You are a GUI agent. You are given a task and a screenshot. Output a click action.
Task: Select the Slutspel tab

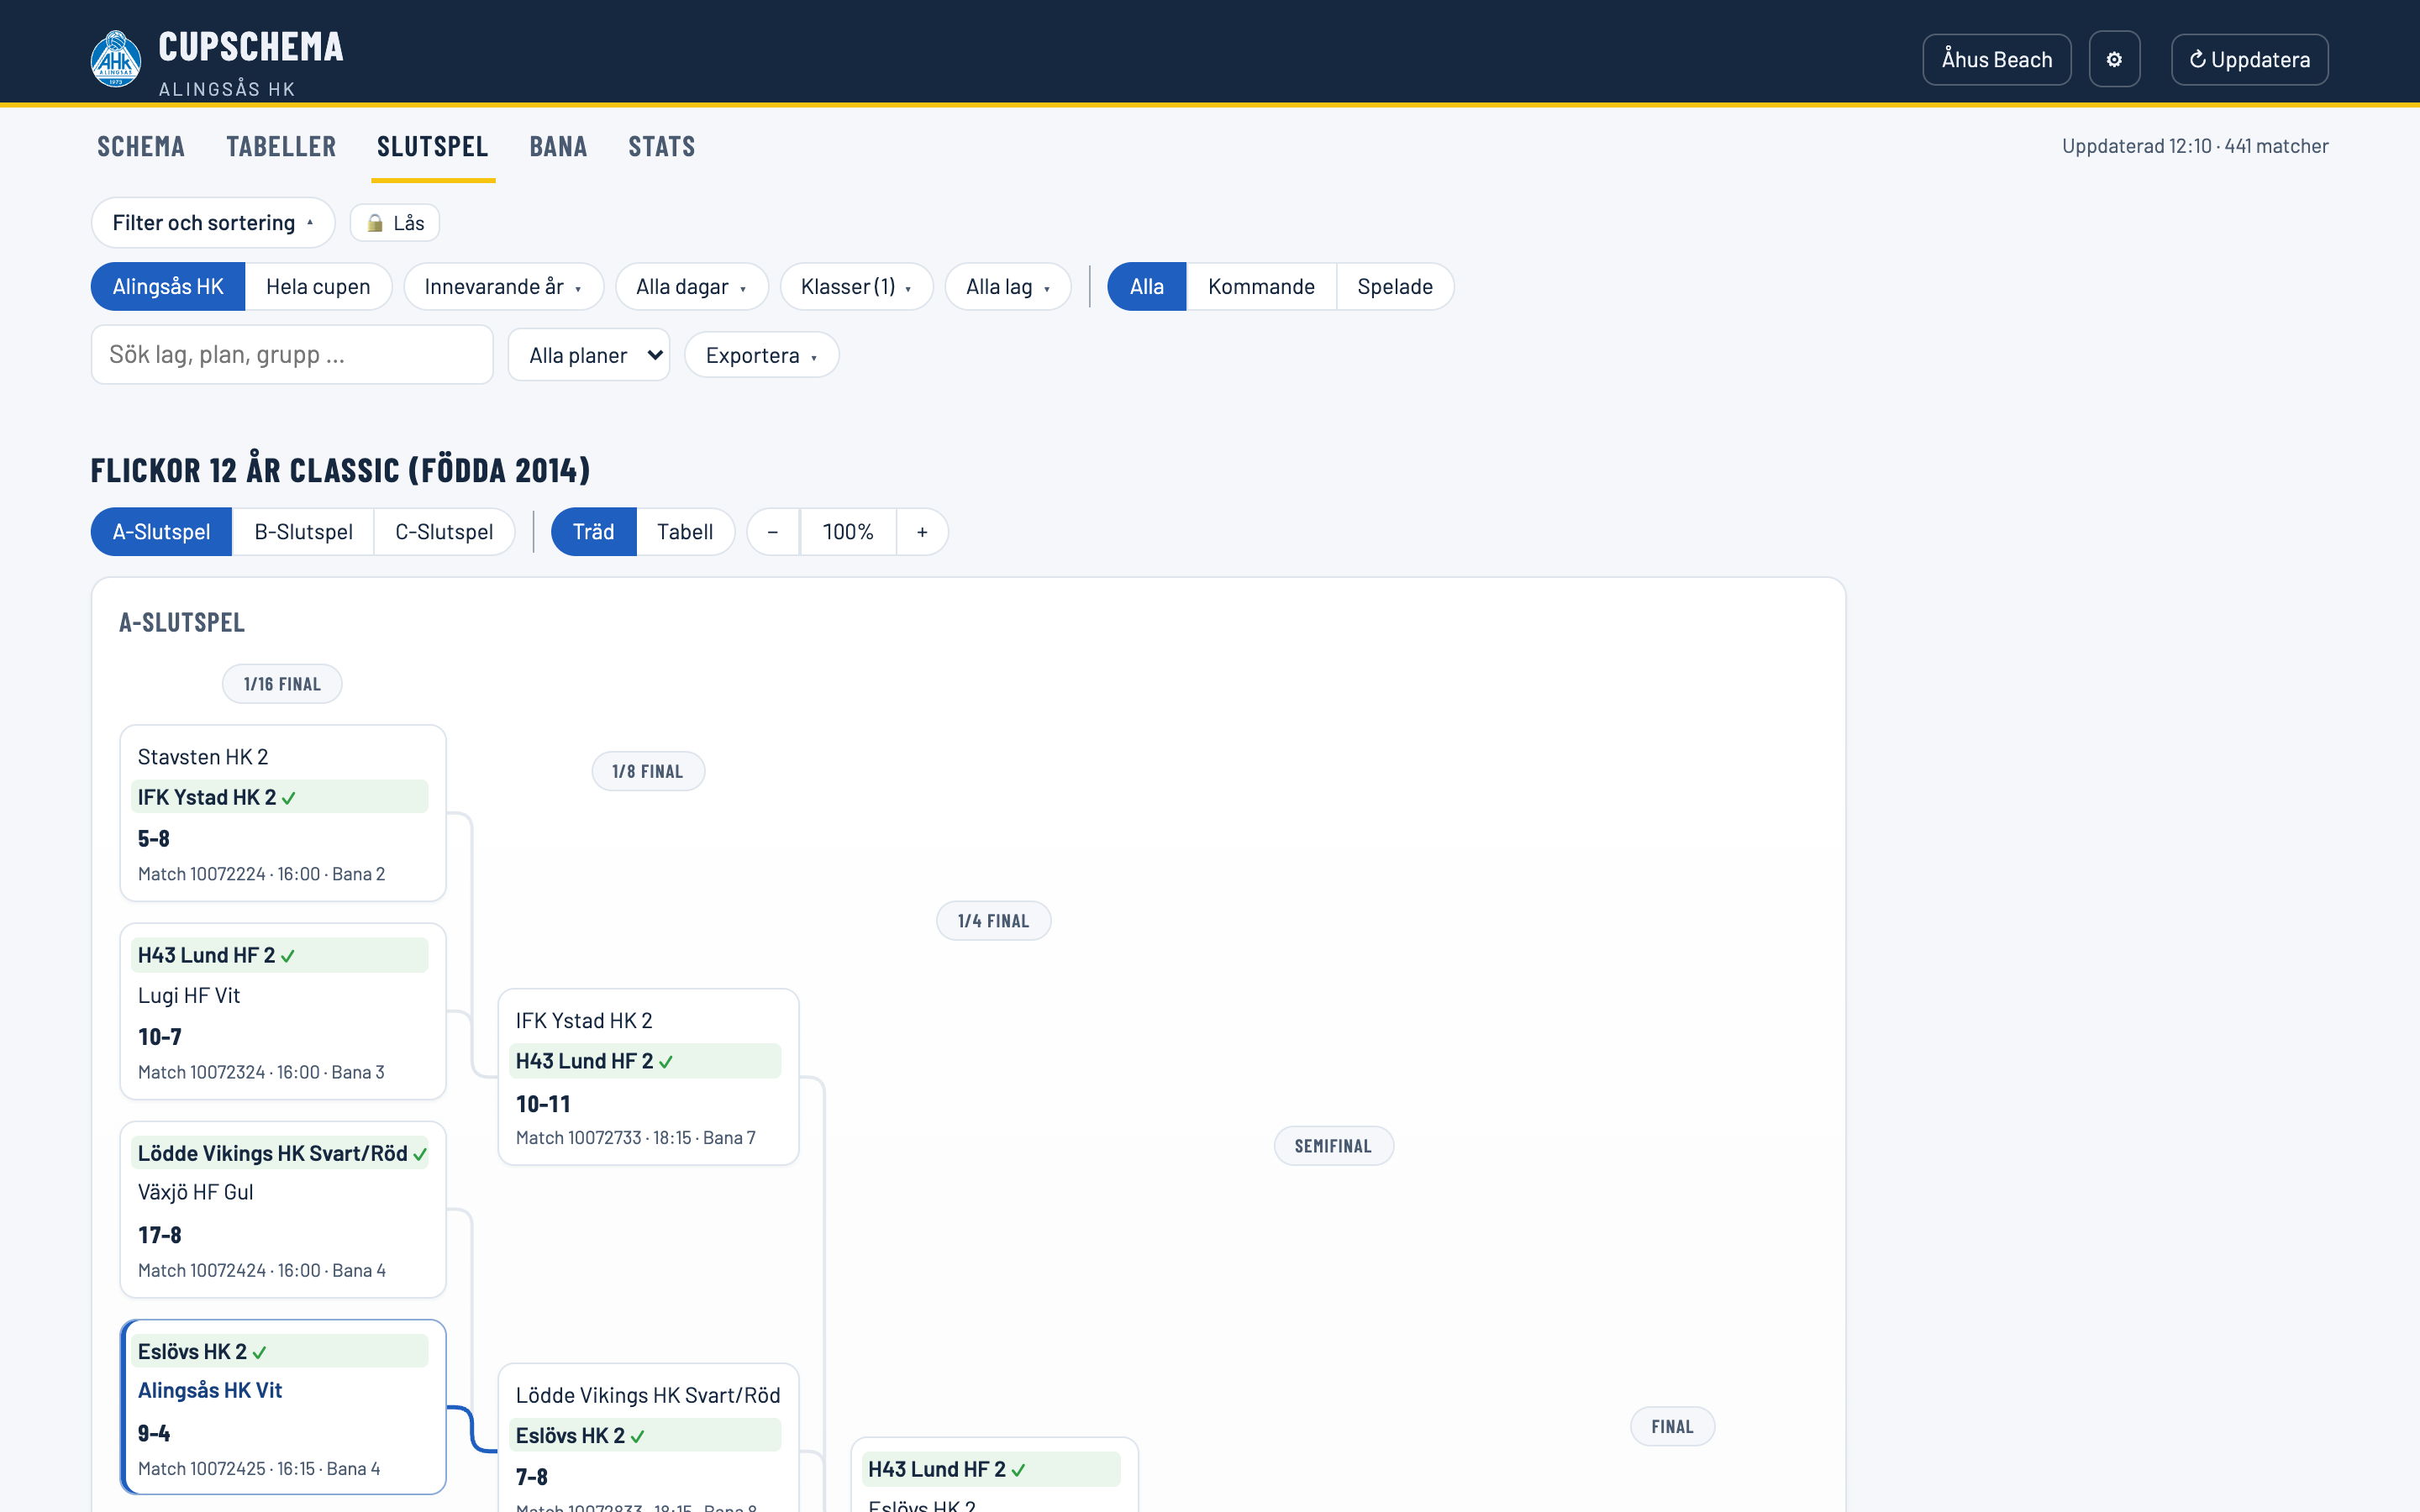pyautogui.click(x=433, y=147)
